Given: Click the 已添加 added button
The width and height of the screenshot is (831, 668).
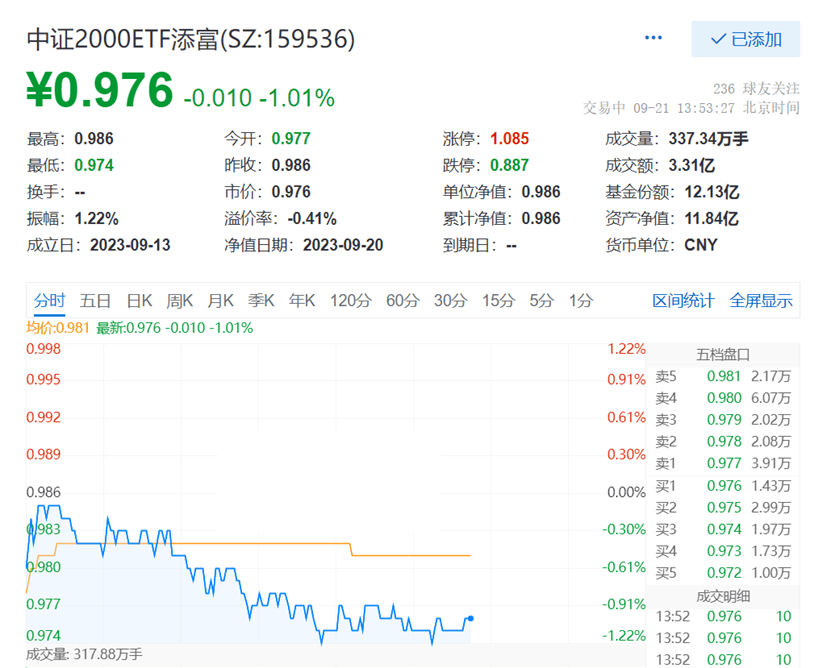Looking at the screenshot, I should click(746, 39).
